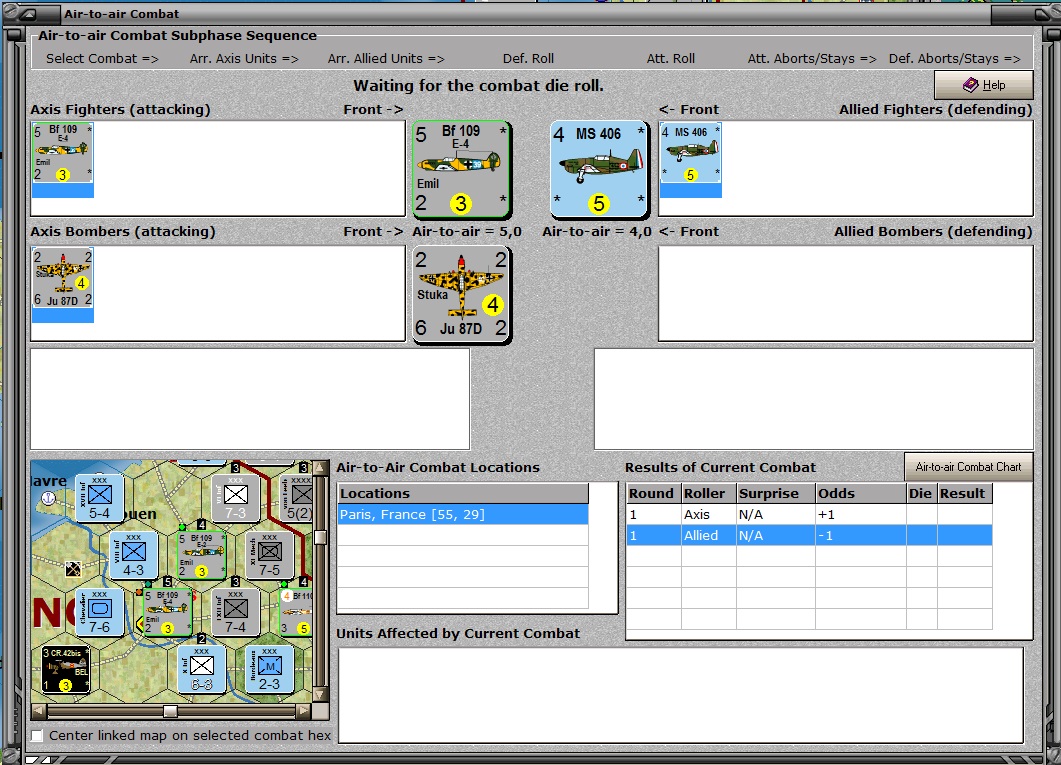Click the large Bf 109 Emil front fighter counter

[461, 169]
